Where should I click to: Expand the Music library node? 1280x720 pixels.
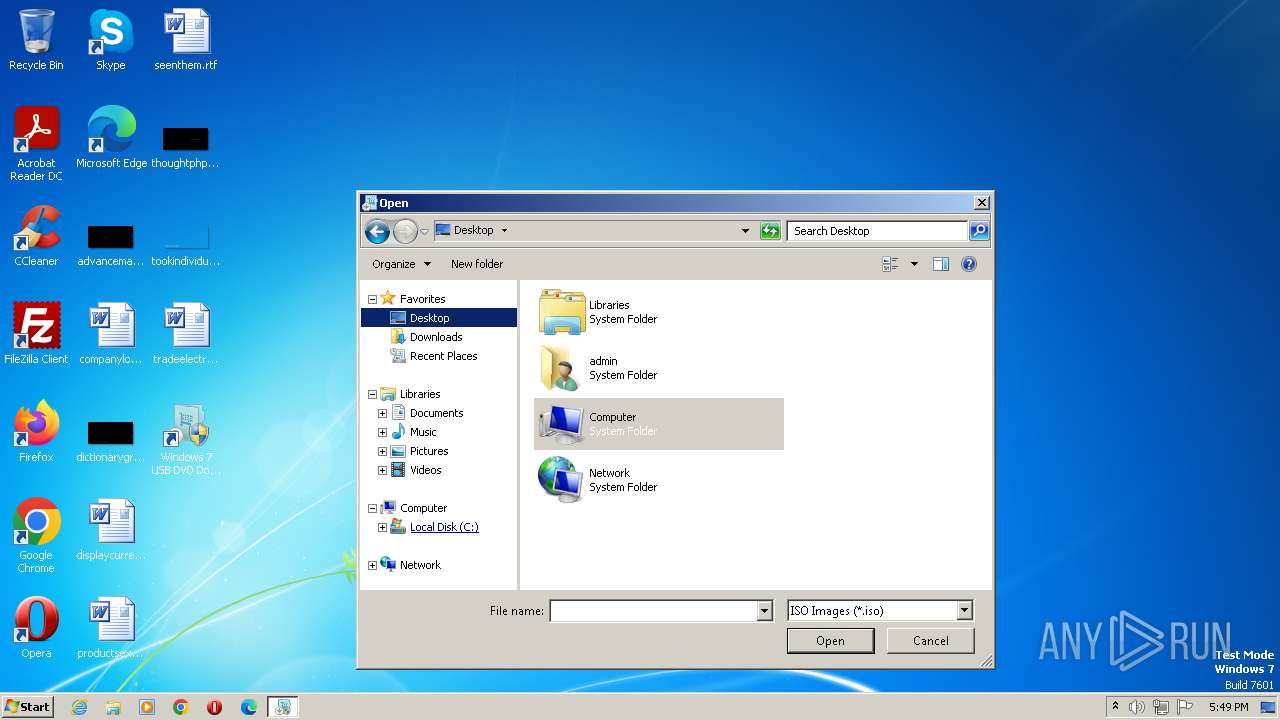point(382,432)
